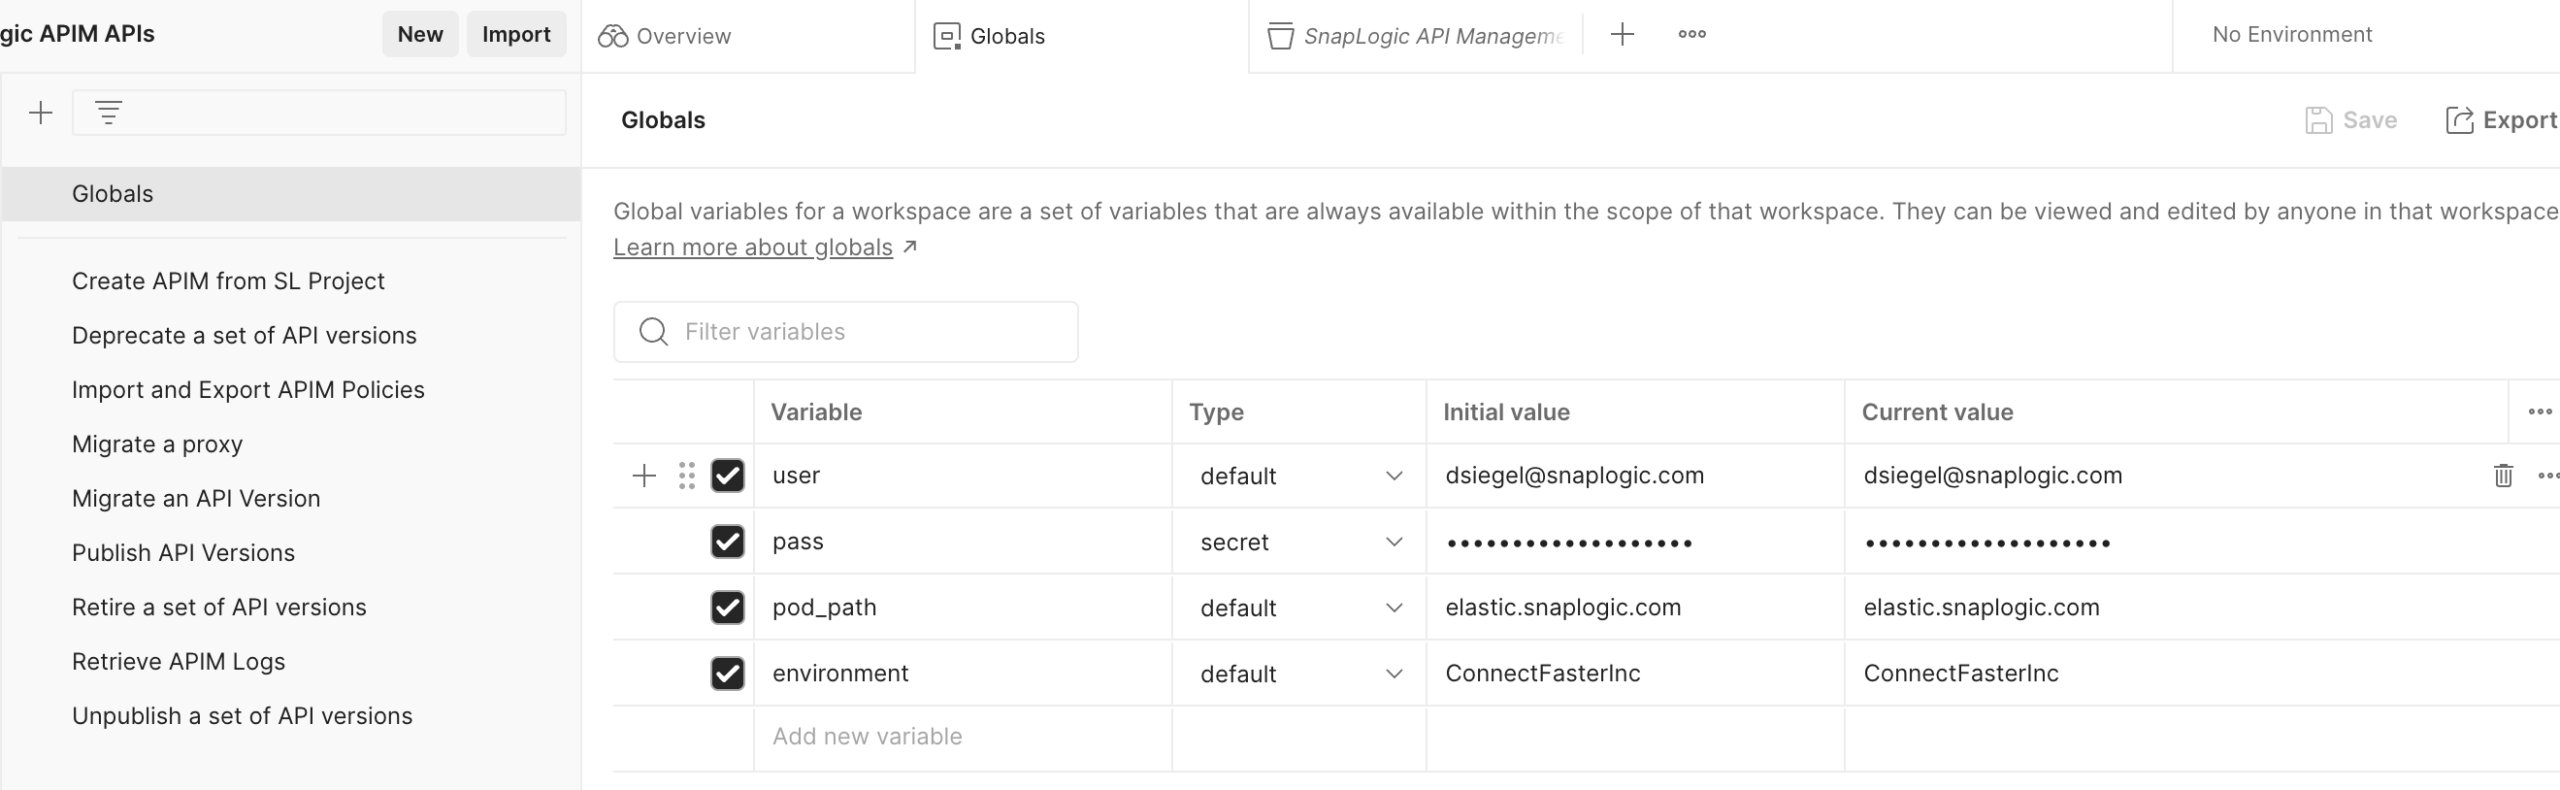The image size is (2560, 790).
Task: Open tab options three-dot menu
Action: point(1692,35)
